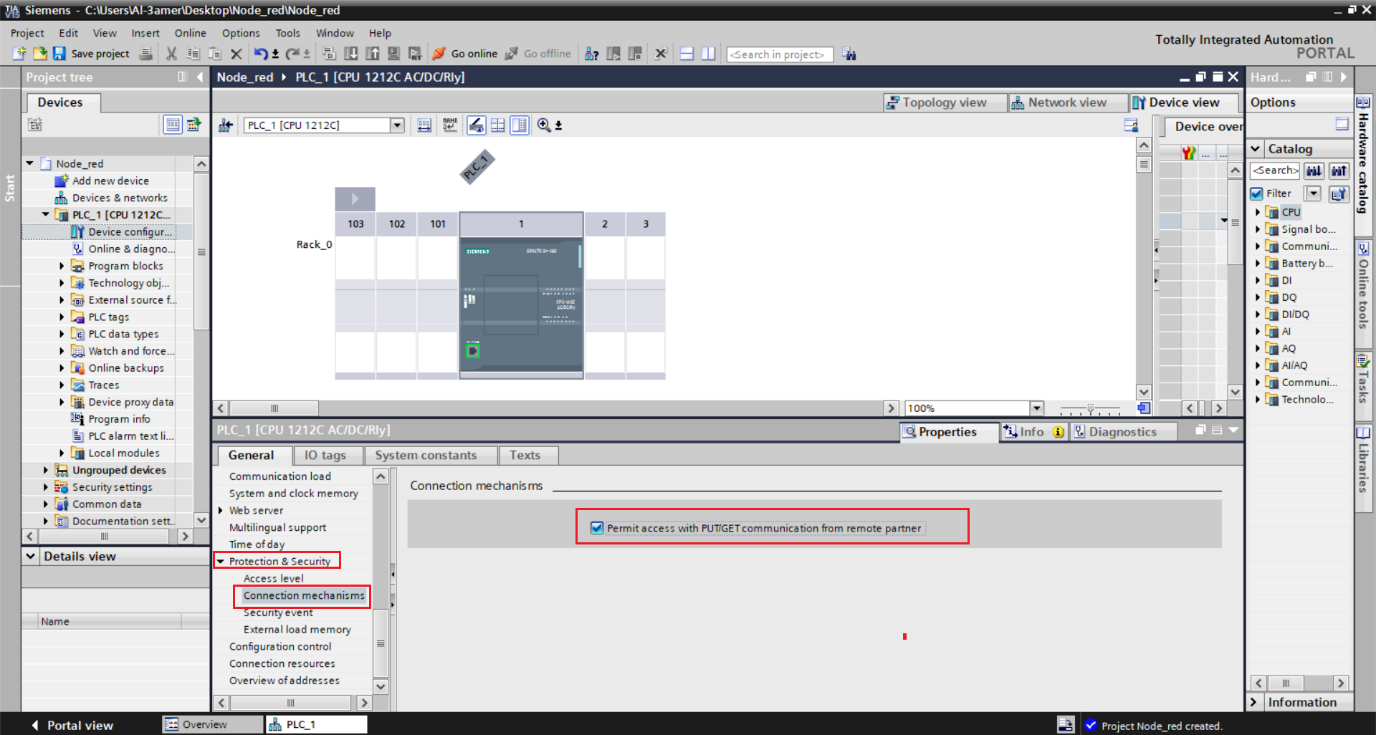Click the catalog search upward icon
The width and height of the screenshot is (1376, 735).
pyautogui.click(x=1338, y=171)
